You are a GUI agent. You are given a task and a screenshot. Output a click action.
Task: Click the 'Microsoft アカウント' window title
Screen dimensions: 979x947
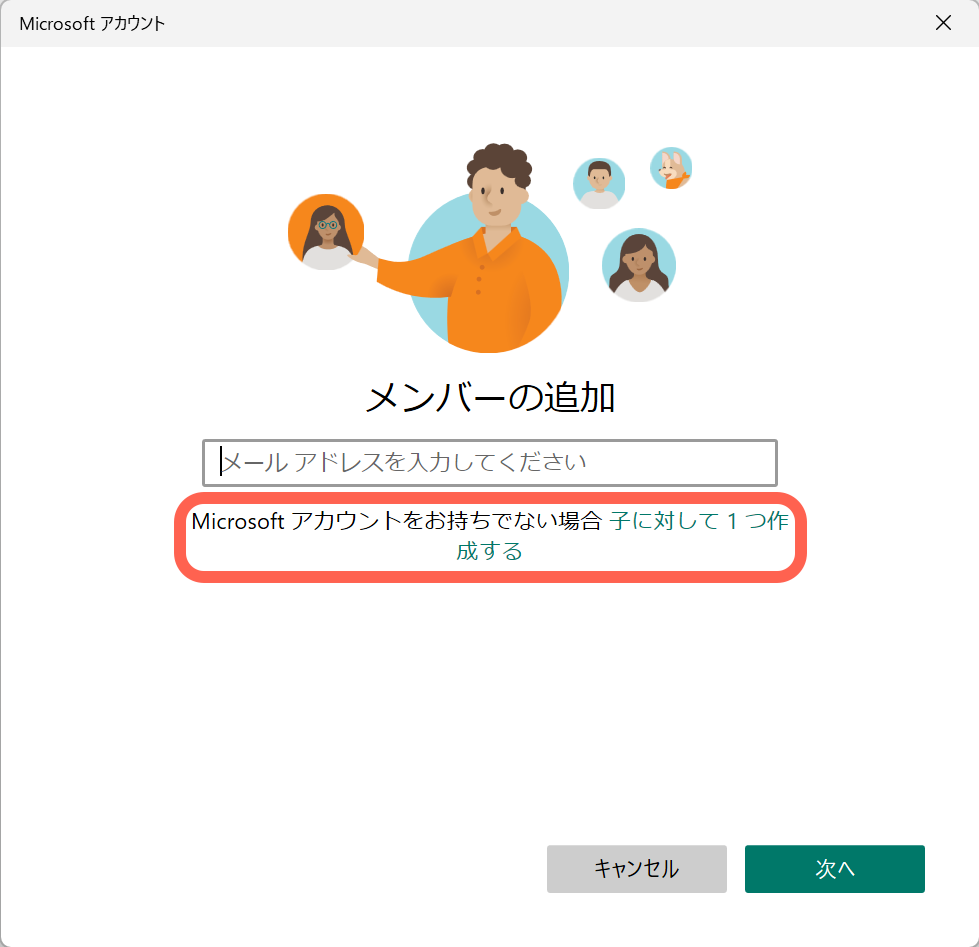[x=92, y=24]
